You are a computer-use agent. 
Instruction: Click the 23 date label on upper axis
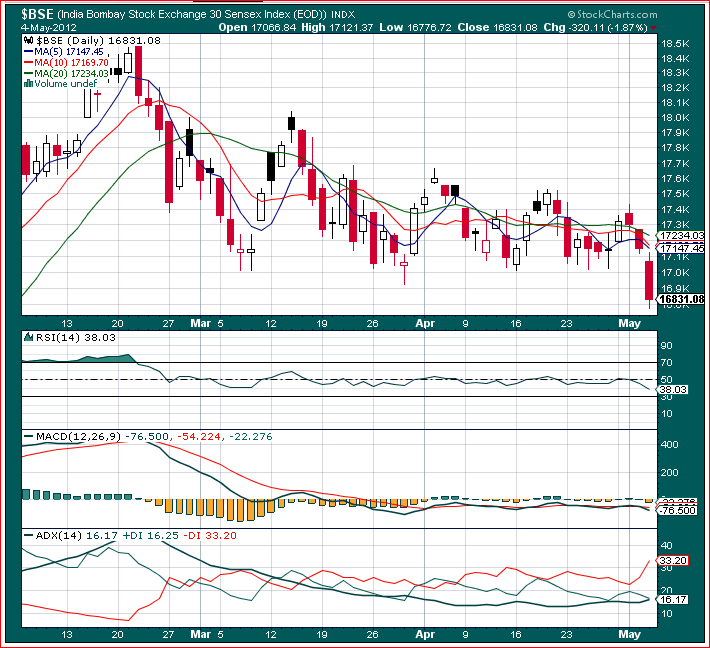click(x=566, y=324)
